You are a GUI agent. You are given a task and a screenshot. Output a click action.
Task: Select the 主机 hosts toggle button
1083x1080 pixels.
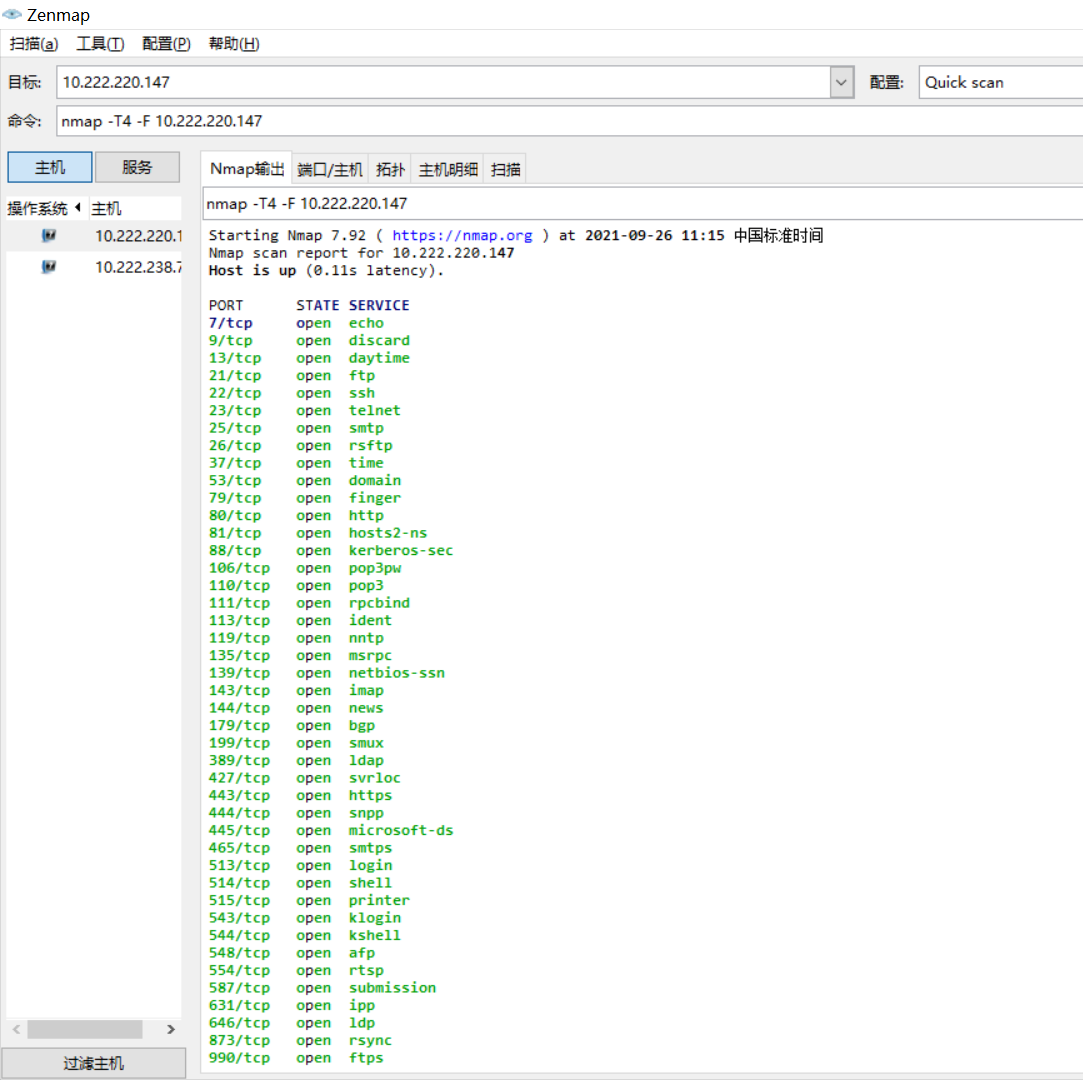point(50,167)
